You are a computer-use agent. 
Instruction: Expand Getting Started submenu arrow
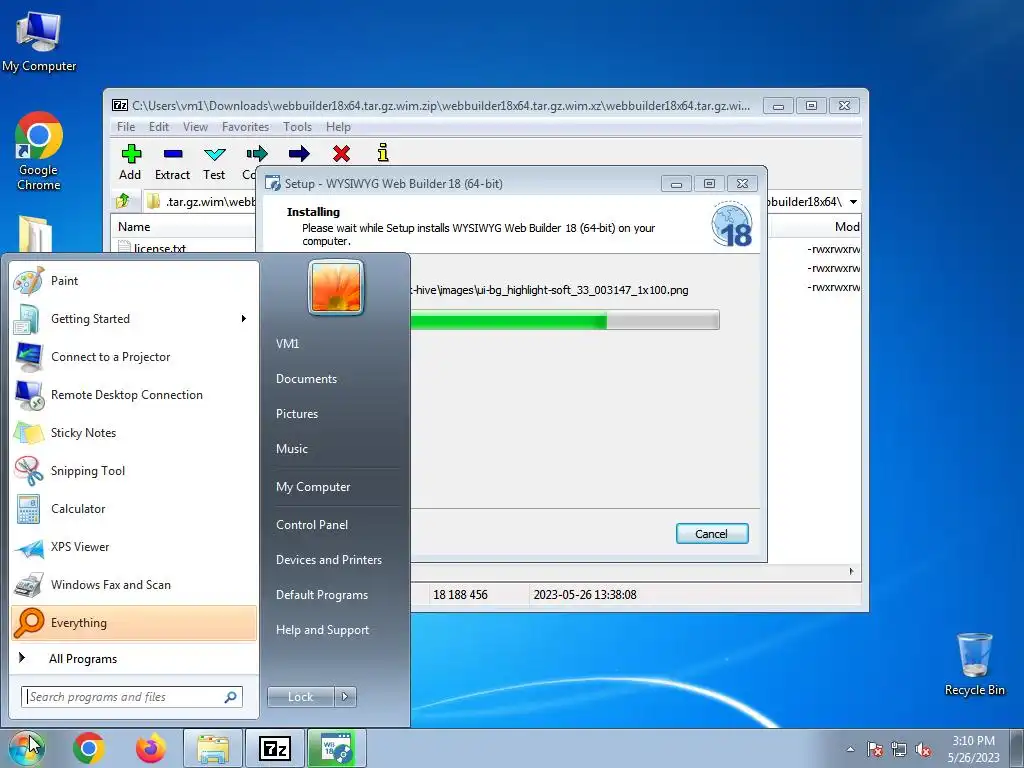[x=244, y=319]
